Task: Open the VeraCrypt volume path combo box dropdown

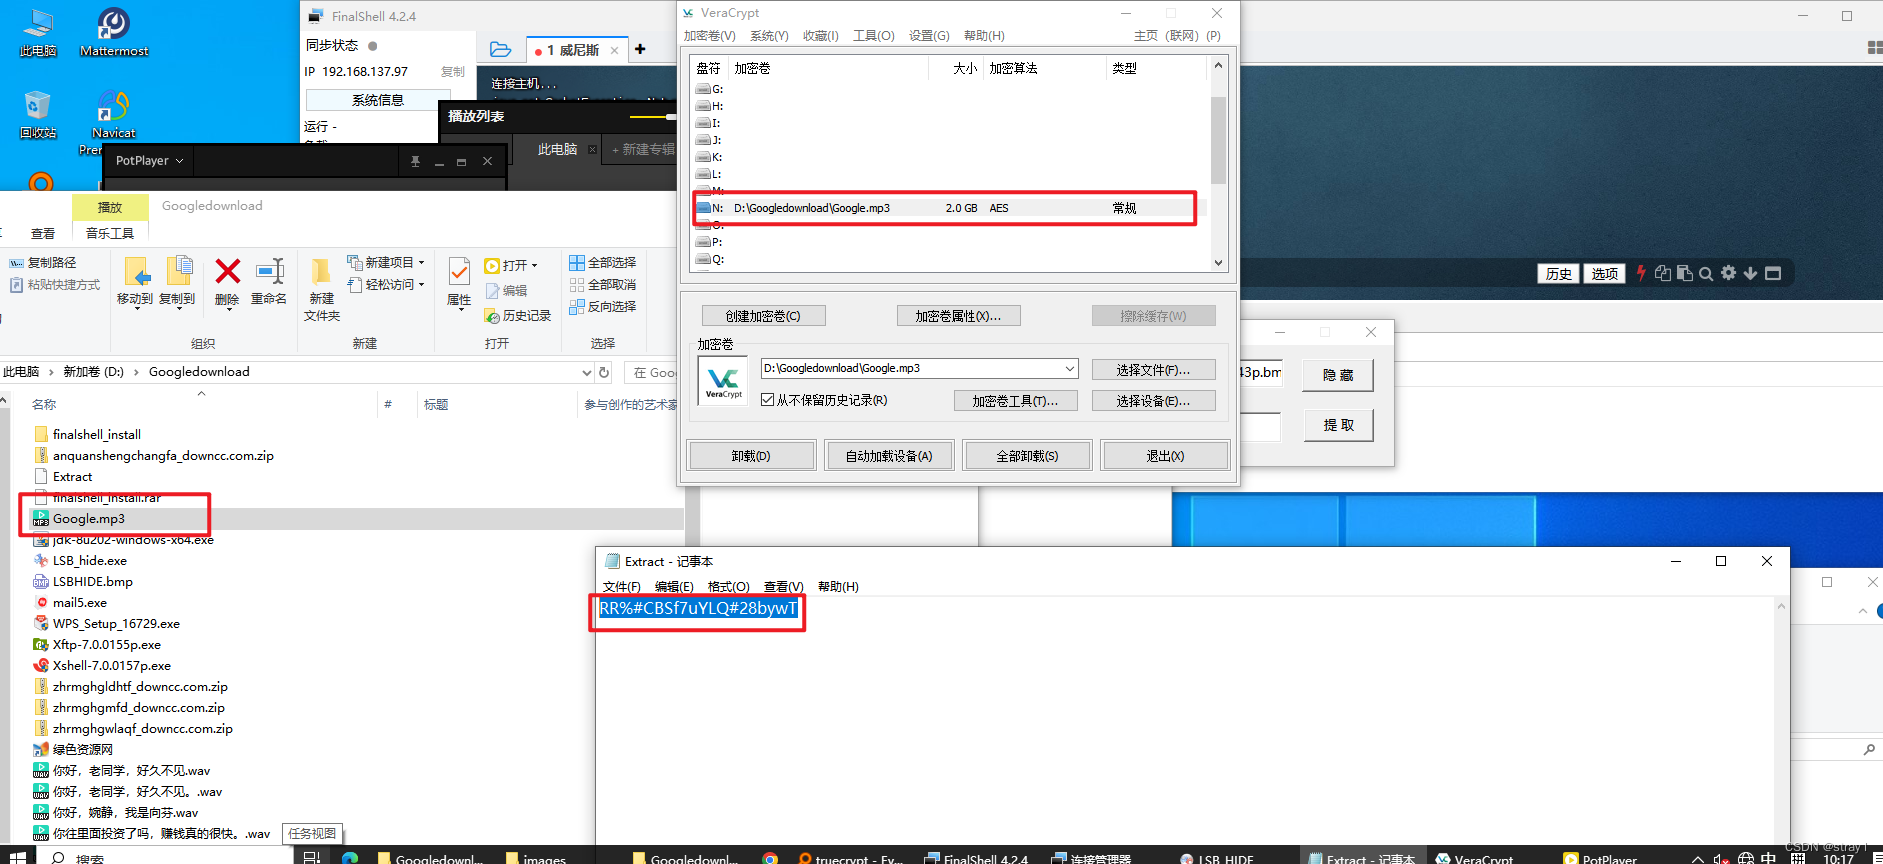Action: [1070, 368]
